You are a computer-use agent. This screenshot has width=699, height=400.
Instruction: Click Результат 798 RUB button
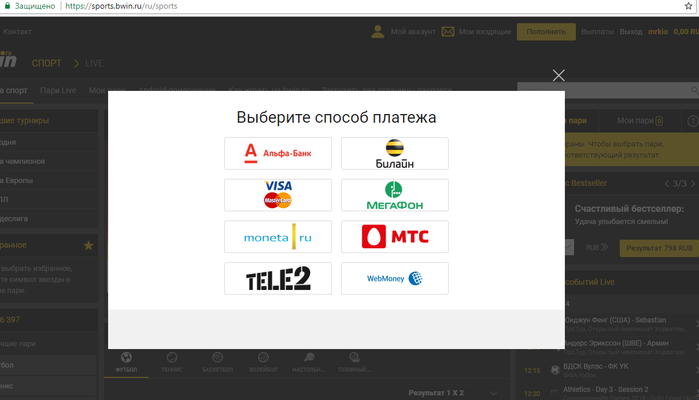pos(659,248)
